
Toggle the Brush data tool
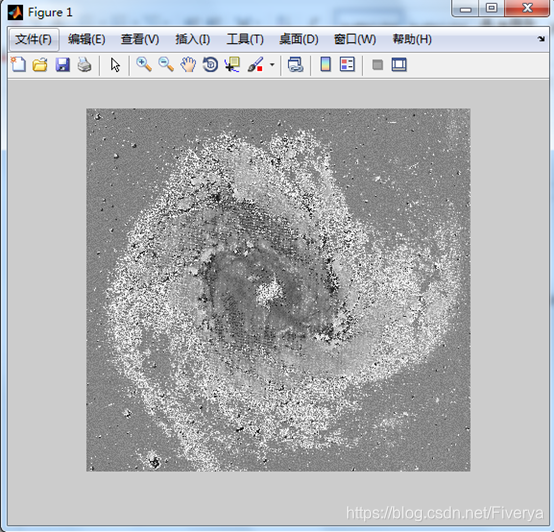coord(255,65)
